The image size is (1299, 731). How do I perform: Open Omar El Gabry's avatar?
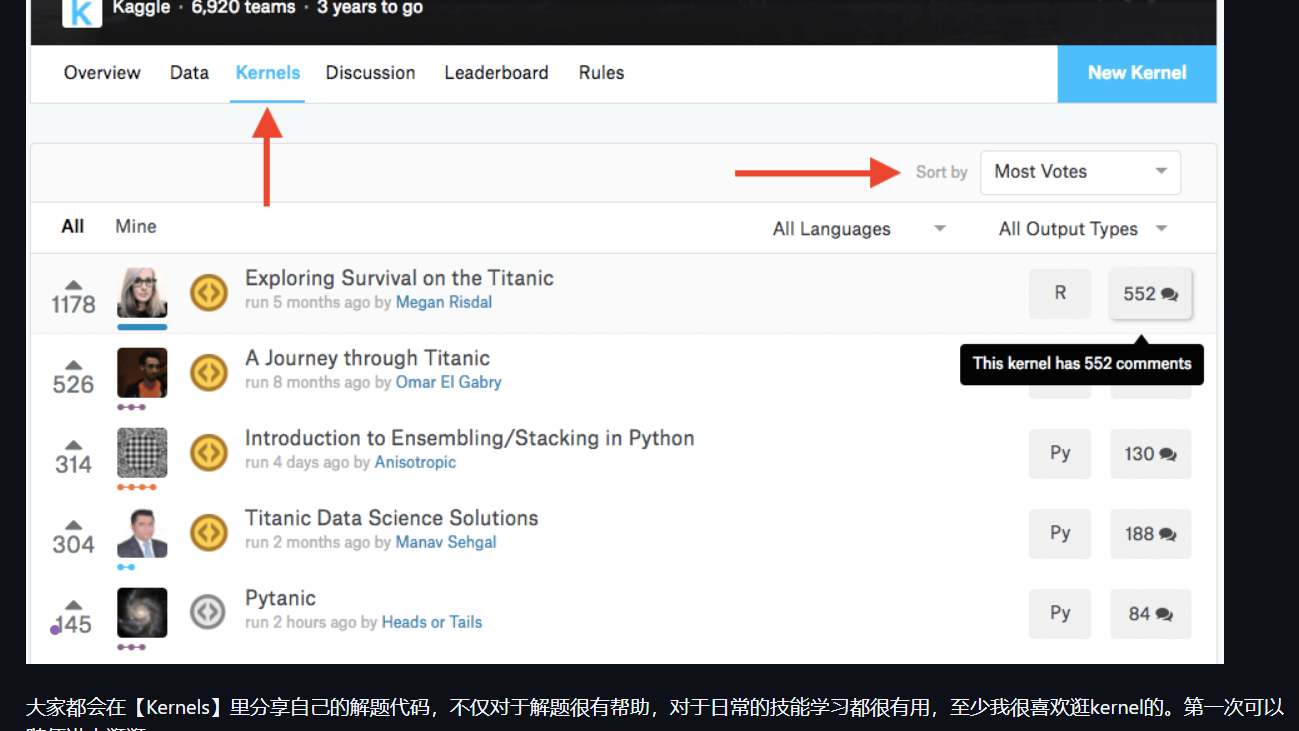click(x=142, y=373)
